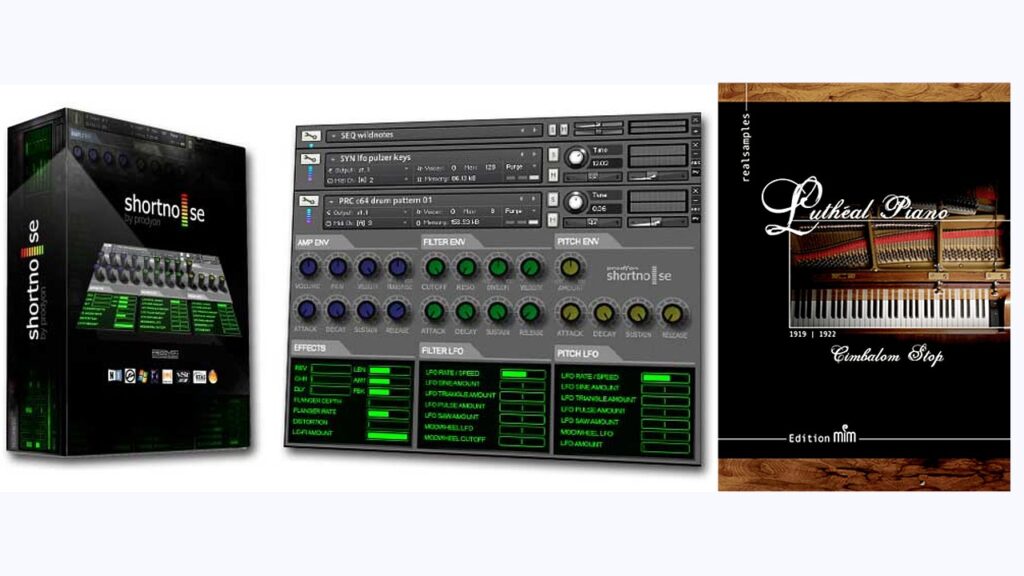Click the AMP ENV Volume knob
Image resolution: width=1024 pixels, height=576 pixels.
[308, 266]
